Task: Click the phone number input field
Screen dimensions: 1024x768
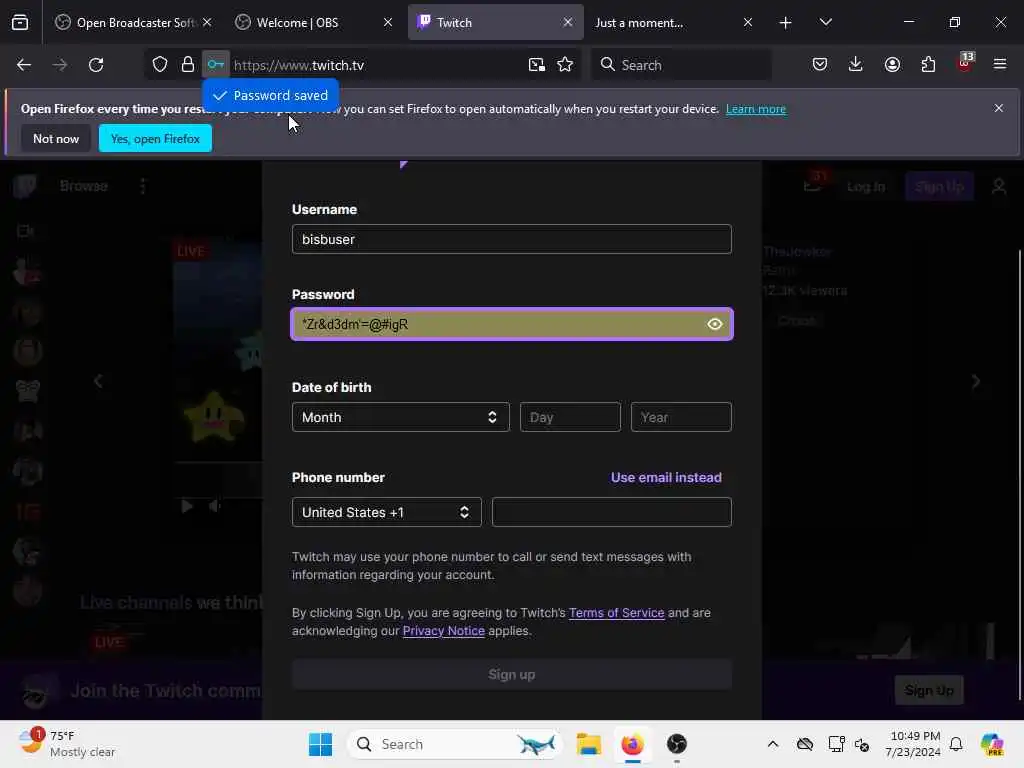Action: point(611,512)
